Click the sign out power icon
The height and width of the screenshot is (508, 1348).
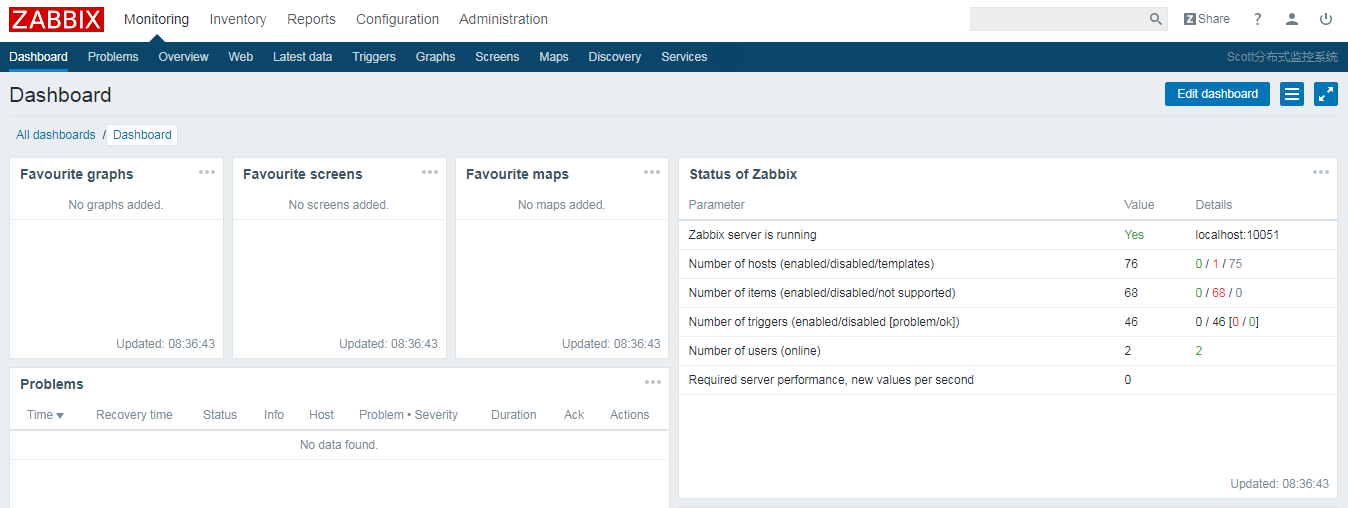tap(1326, 19)
